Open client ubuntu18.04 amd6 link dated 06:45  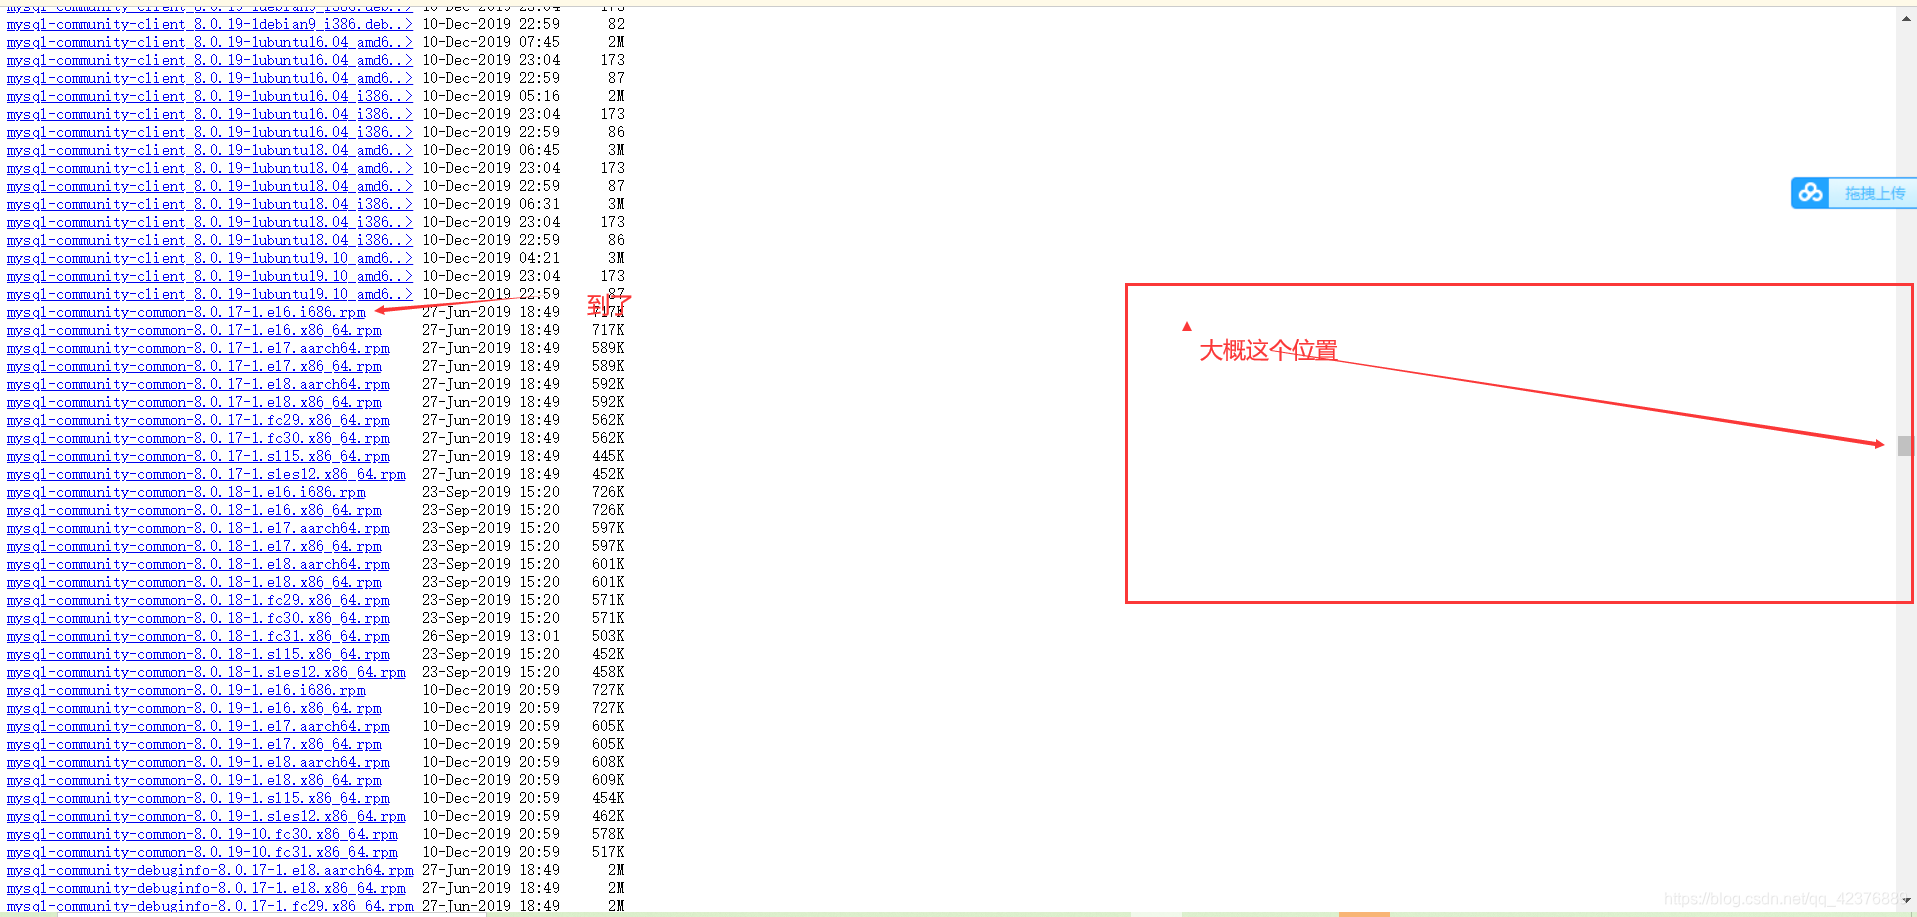coord(210,150)
